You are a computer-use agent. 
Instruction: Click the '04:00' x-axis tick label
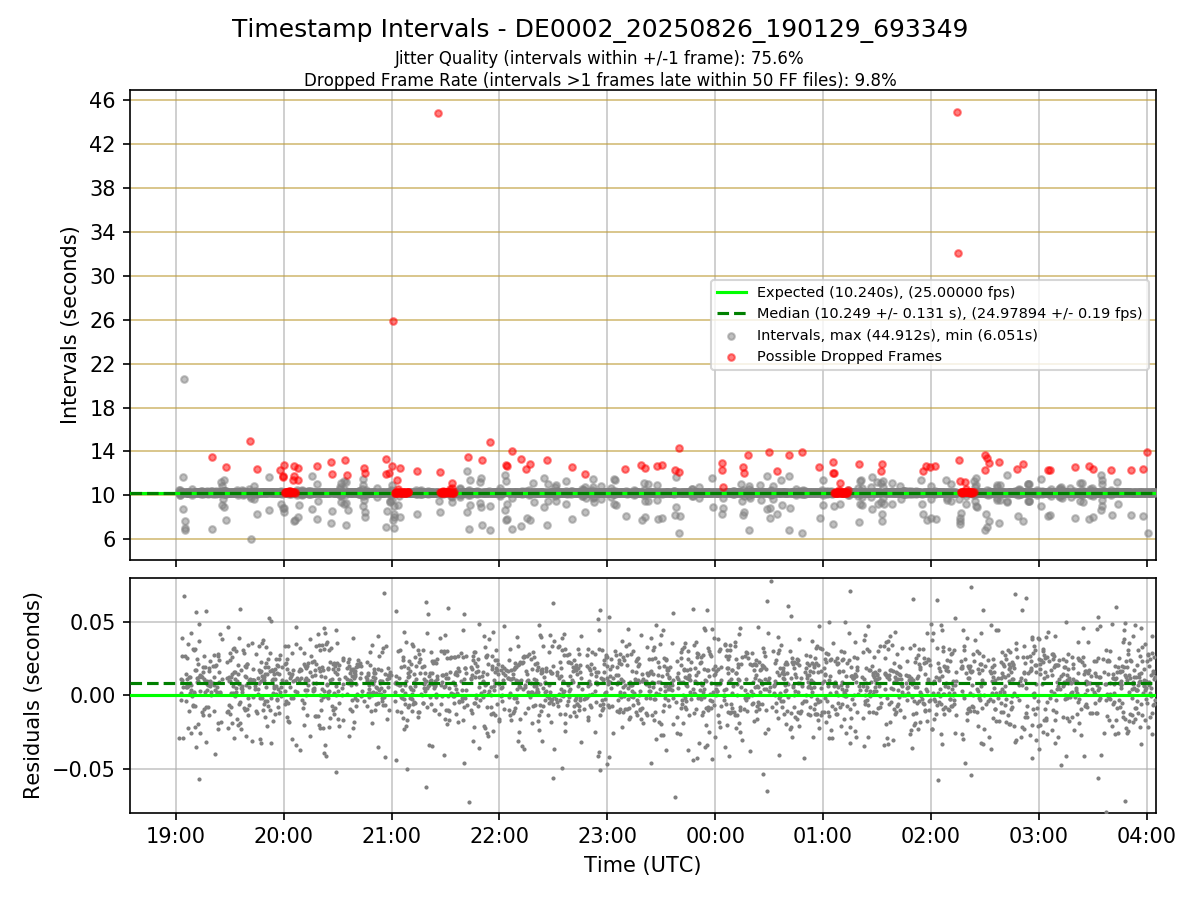coord(1147,835)
